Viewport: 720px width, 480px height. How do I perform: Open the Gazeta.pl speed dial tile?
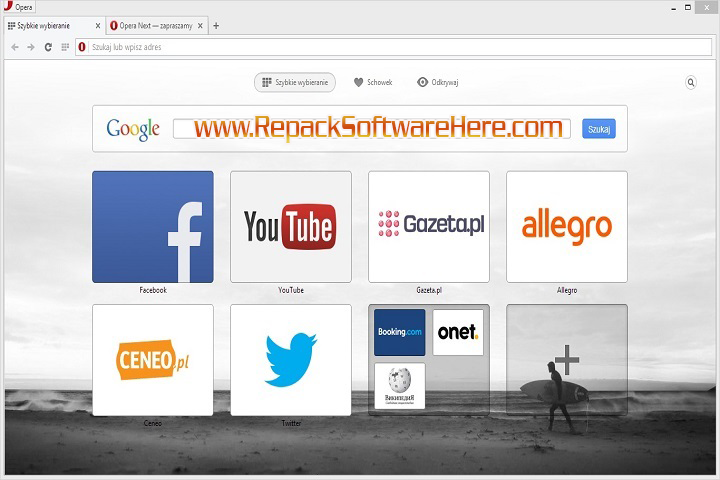coord(429,227)
